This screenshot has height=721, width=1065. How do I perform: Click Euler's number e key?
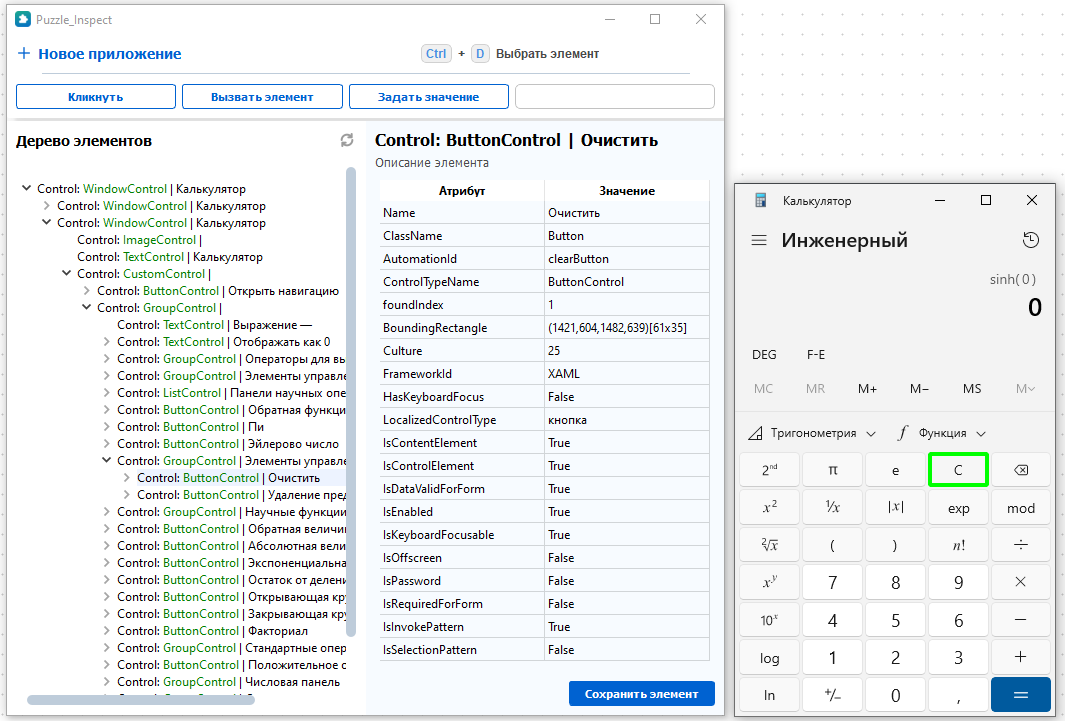(895, 470)
